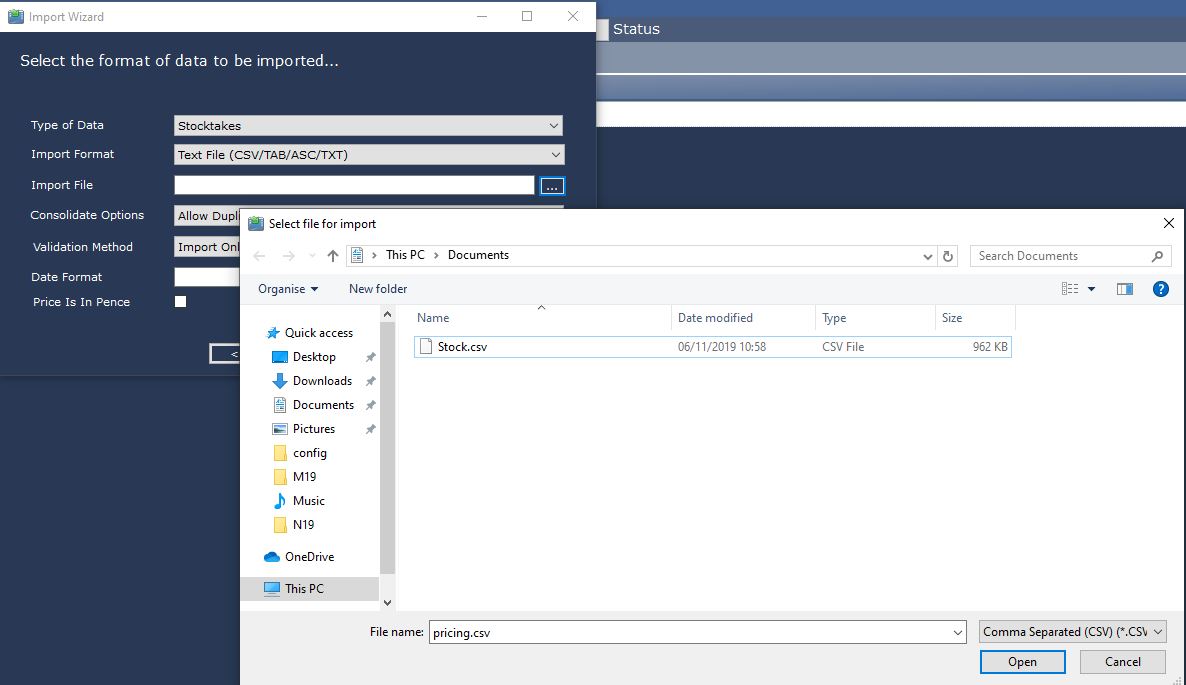Sort files by Name column header
The height and width of the screenshot is (685, 1186).
tap(542, 318)
